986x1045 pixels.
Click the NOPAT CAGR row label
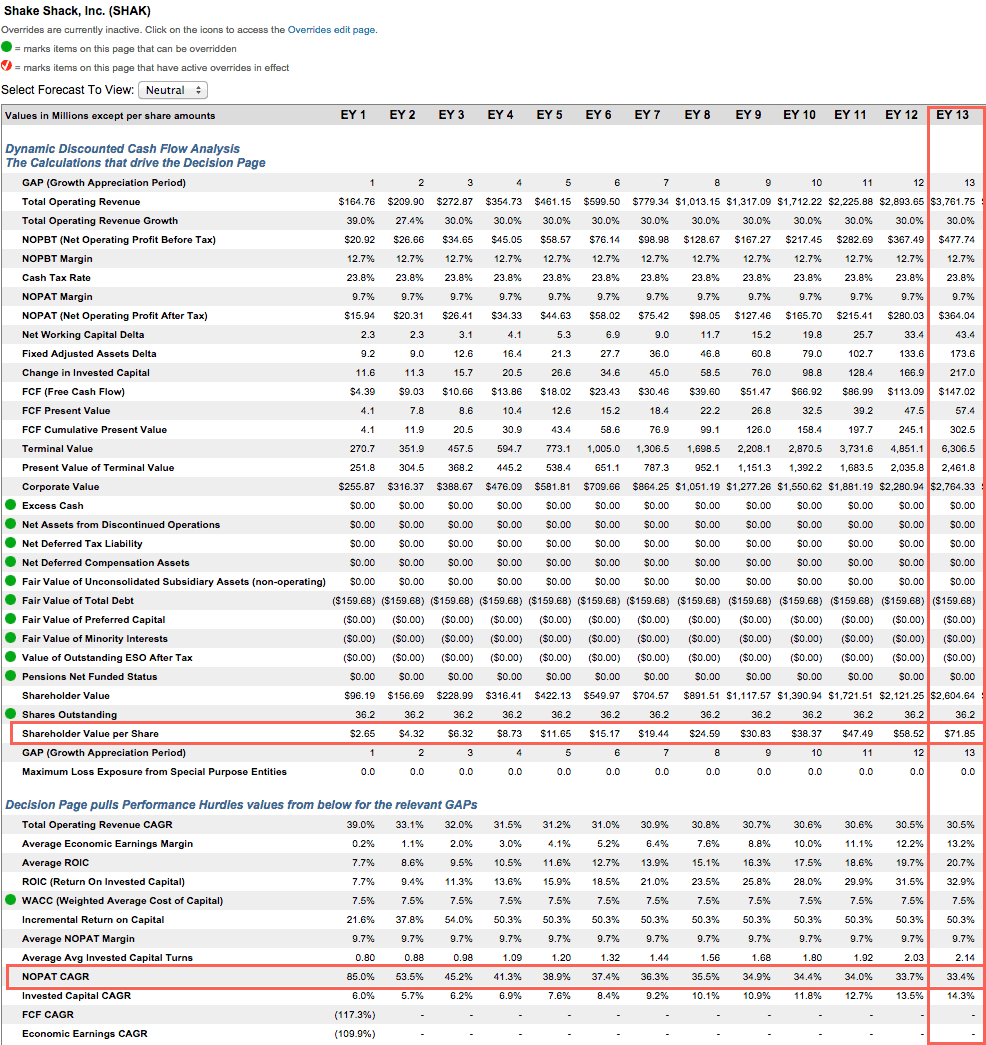[x=55, y=977]
